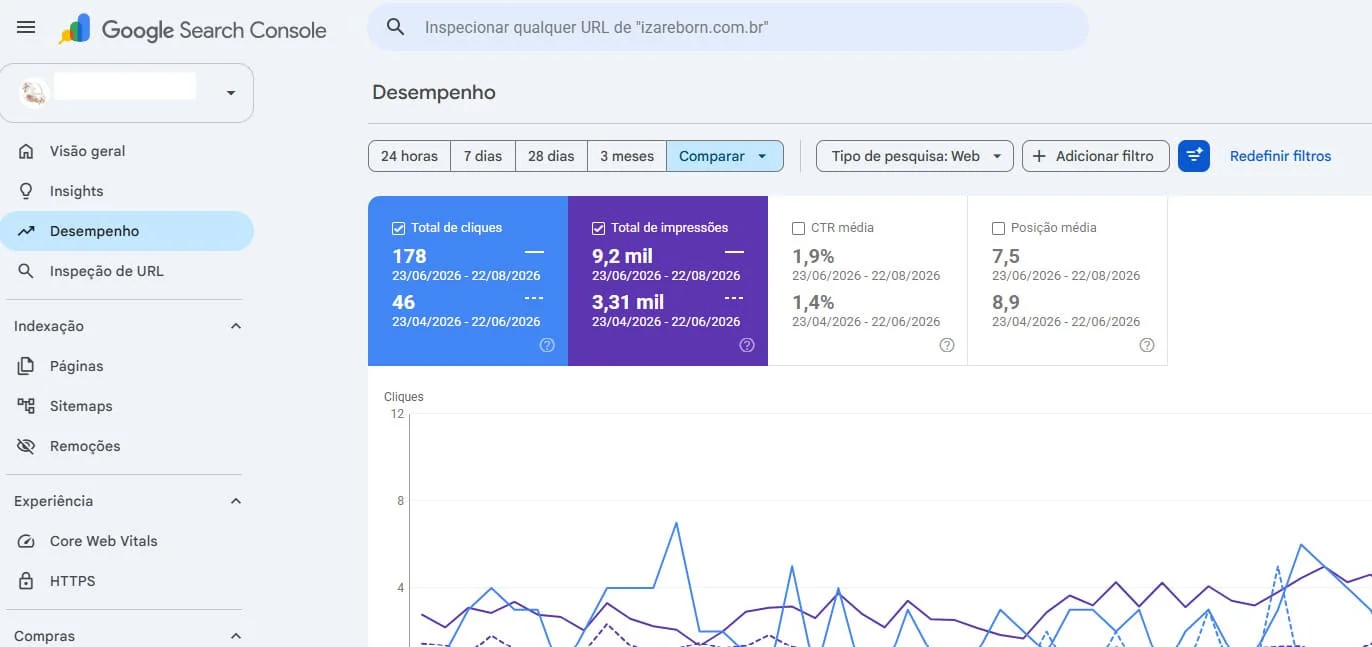Open HTTPS report
Image resolution: width=1372 pixels, height=647 pixels.
(127, 581)
